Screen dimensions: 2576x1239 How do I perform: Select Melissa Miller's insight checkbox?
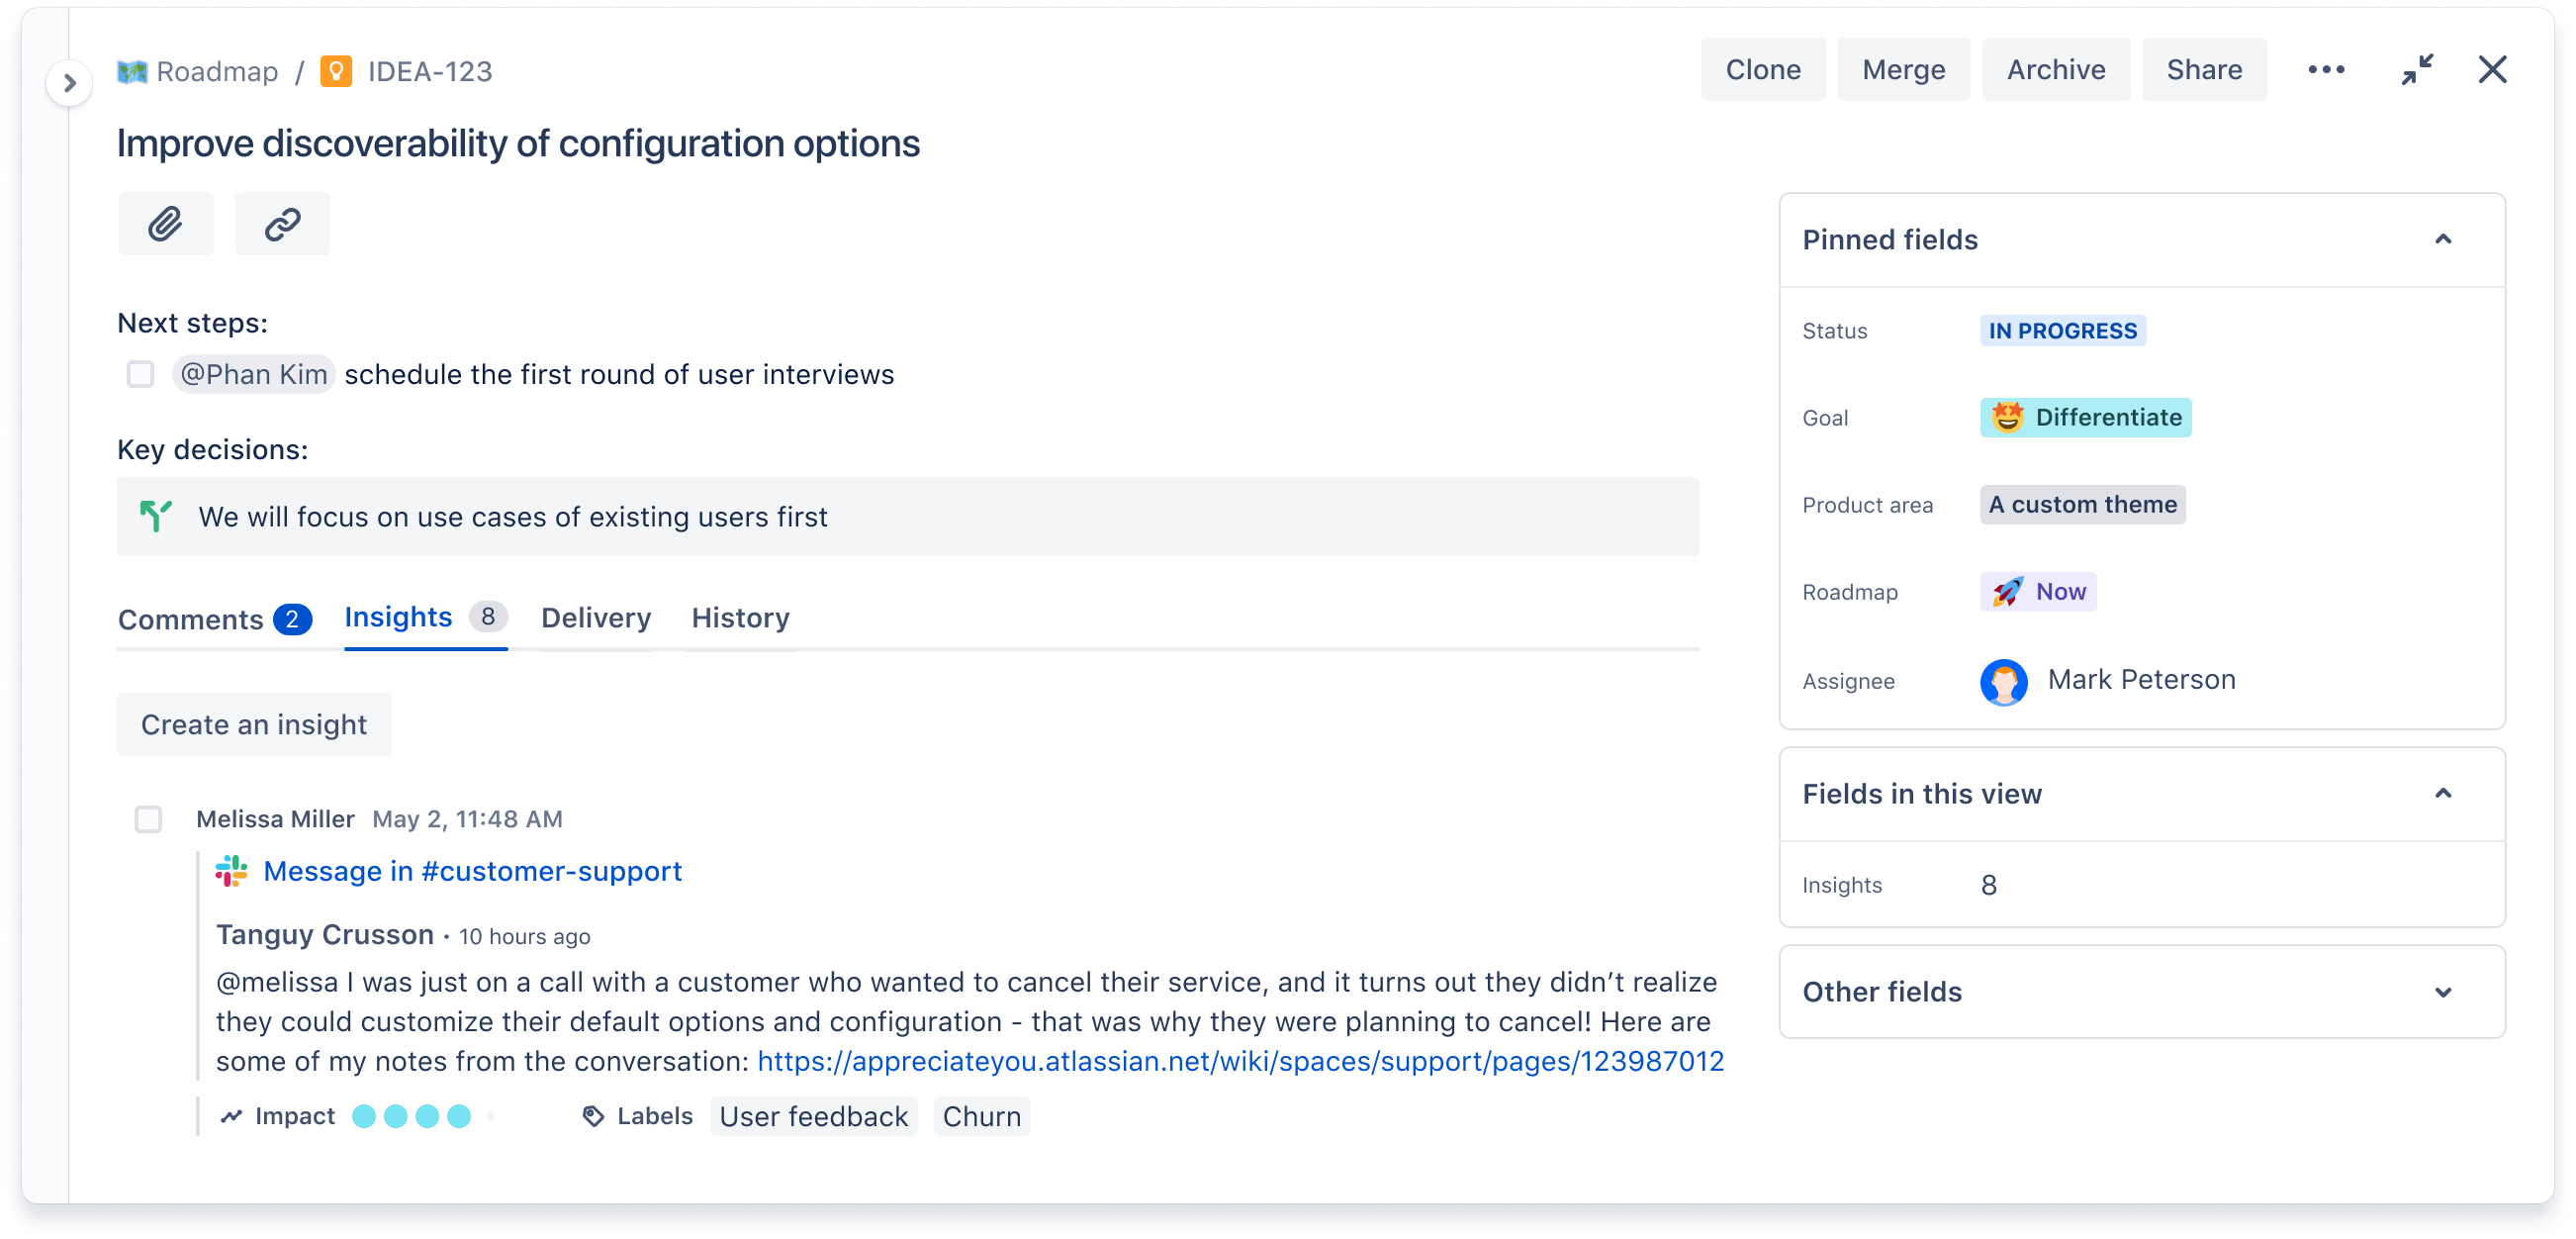[148, 819]
